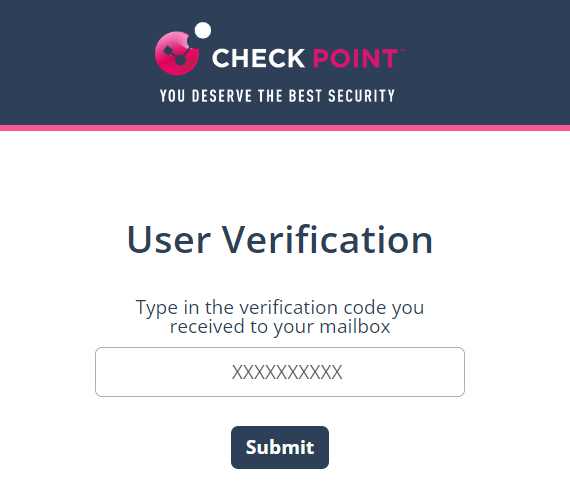
Task: Click the trademark symbol after POINT
Action: pyautogui.click(x=402, y=51)
